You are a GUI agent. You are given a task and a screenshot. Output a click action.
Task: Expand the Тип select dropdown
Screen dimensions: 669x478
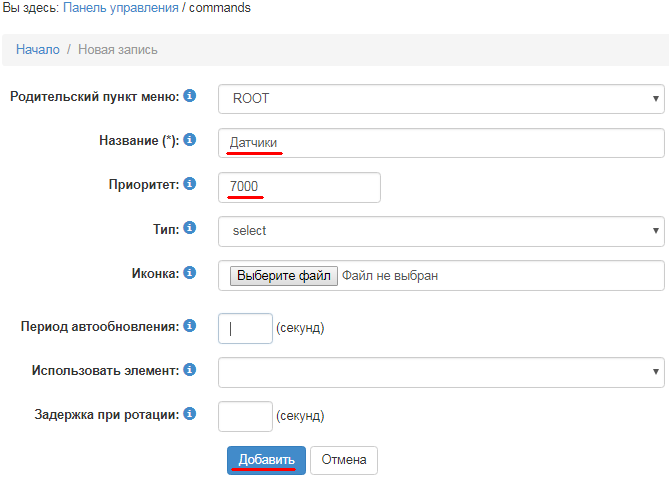click(441, 231)
